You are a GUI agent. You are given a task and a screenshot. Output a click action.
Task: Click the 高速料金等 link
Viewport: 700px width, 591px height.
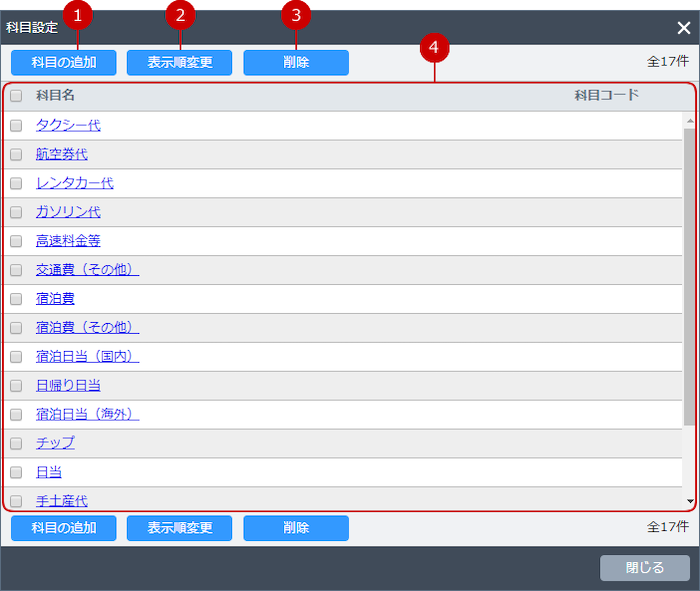[x=68, y=241]
